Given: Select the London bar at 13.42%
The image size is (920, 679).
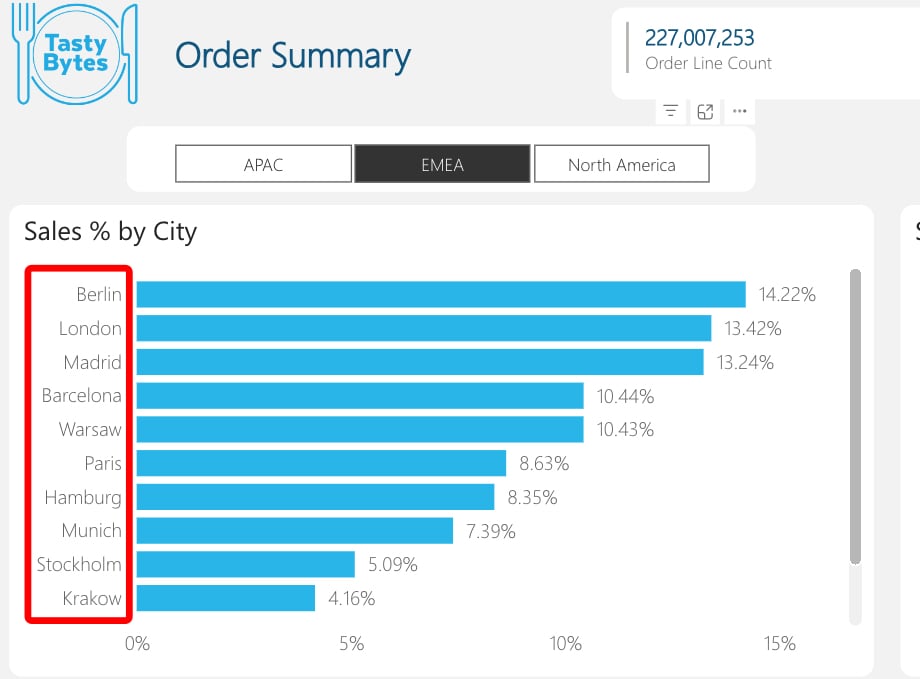Looking at the screenshot, I should pyautogui.click(x=423, y=328).
